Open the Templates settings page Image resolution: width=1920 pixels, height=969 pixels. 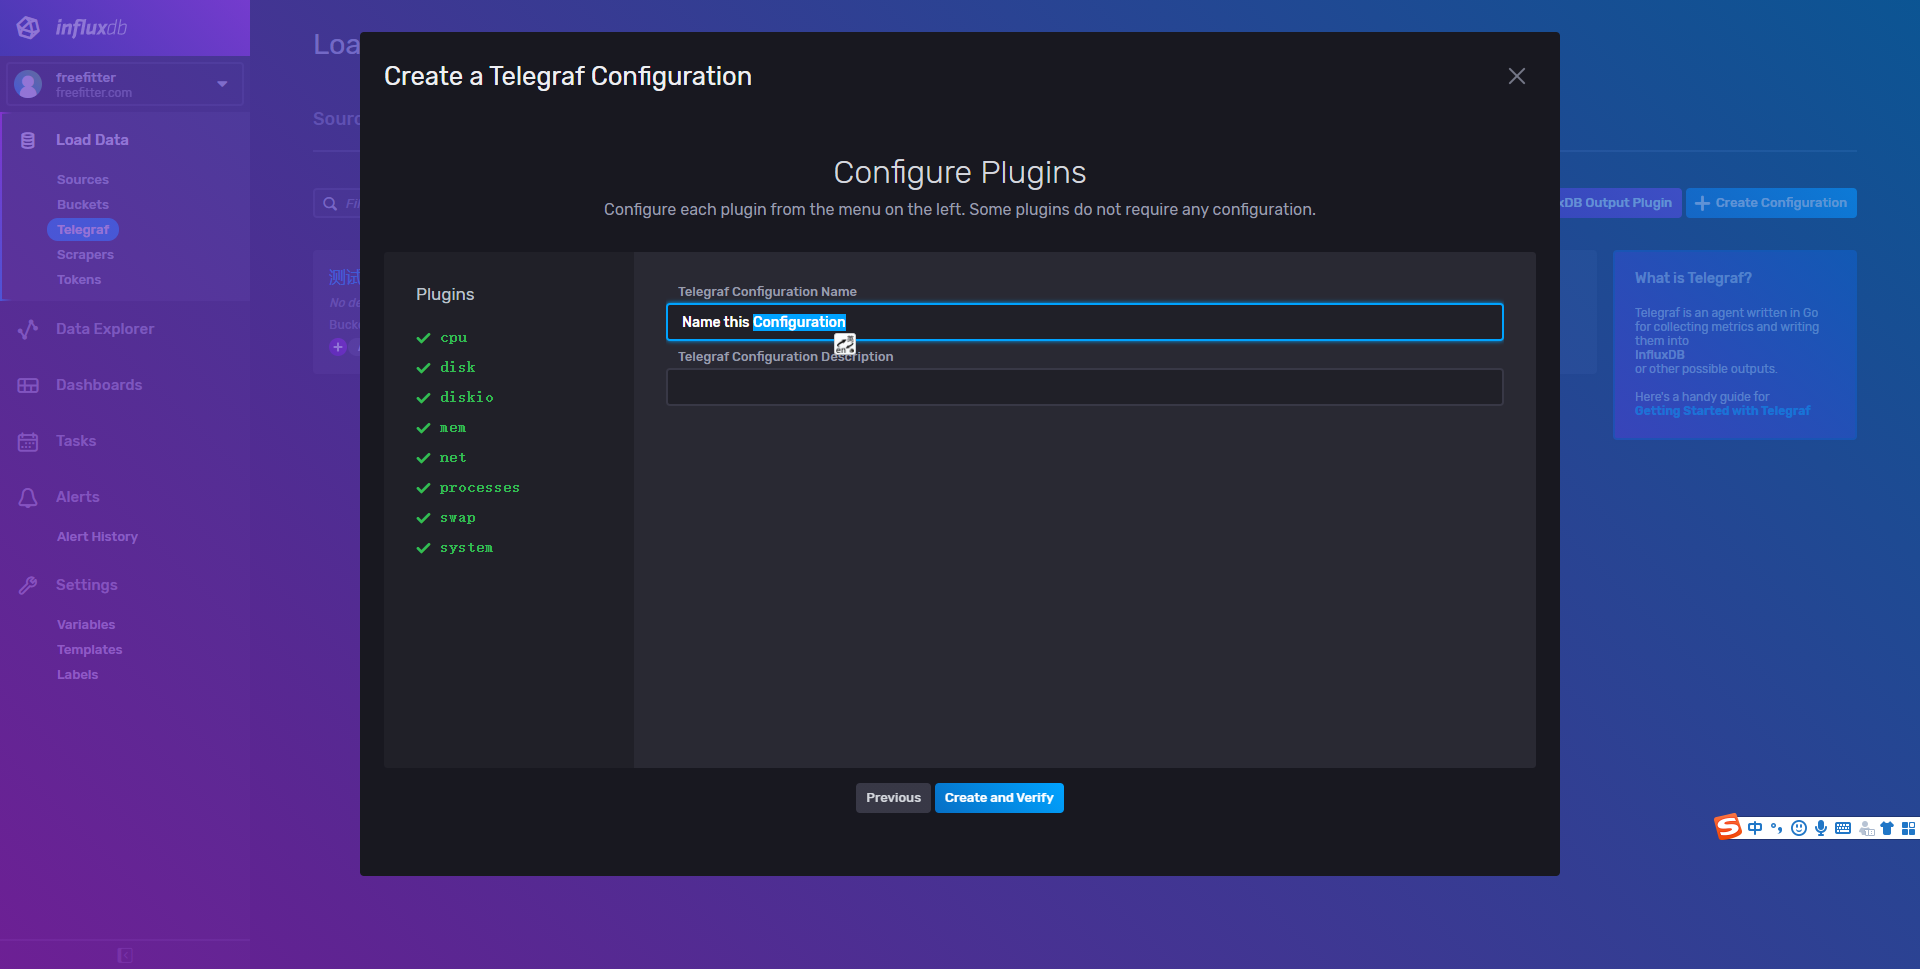coord(90,650)
